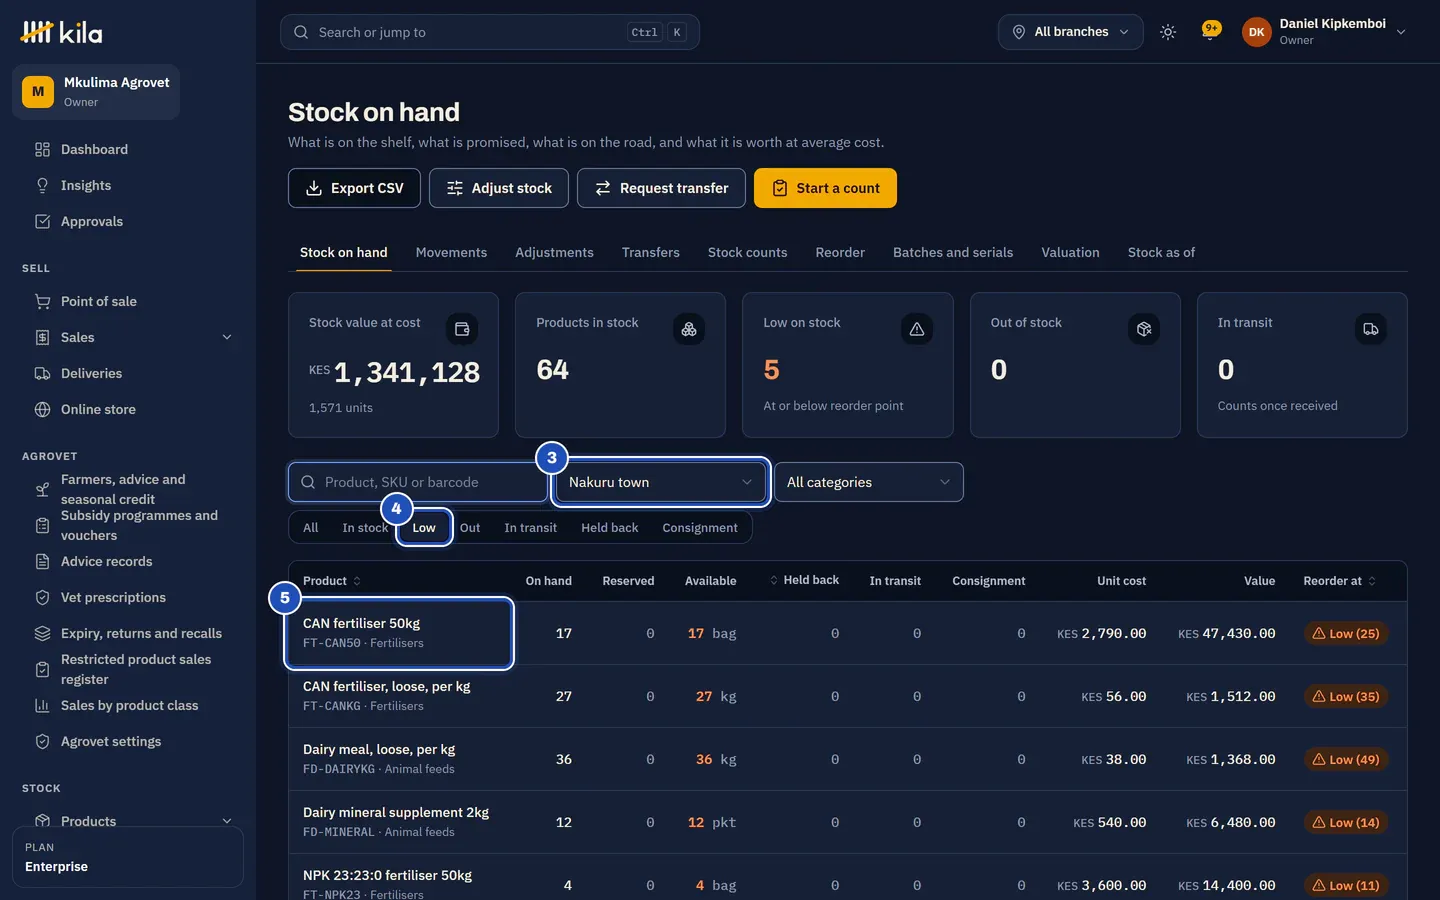Click the Products in stock cubes icon
This screenshot has height=900, width=1440.
[x=689, y=329]
